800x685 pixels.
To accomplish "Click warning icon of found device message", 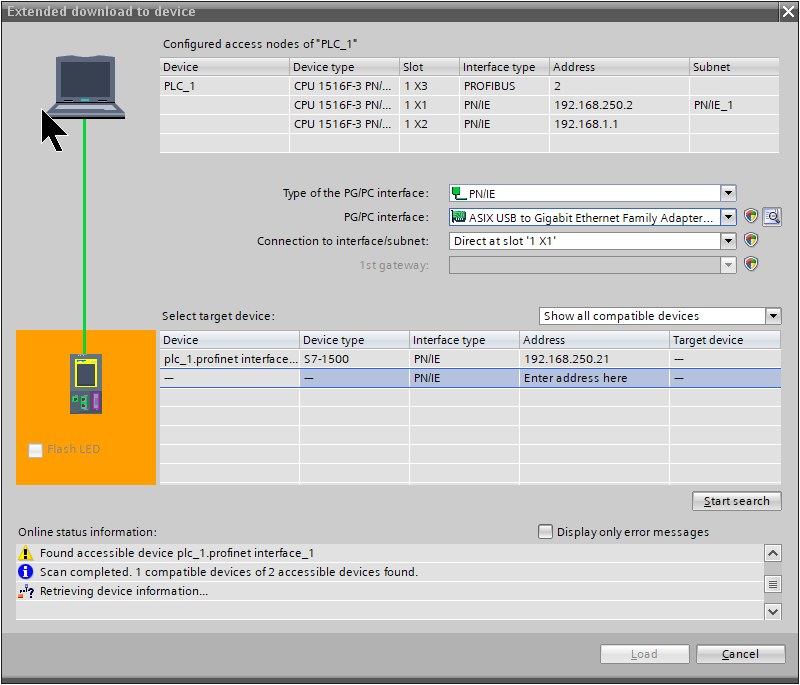I will pyautogui.click(x=26, y=553).
